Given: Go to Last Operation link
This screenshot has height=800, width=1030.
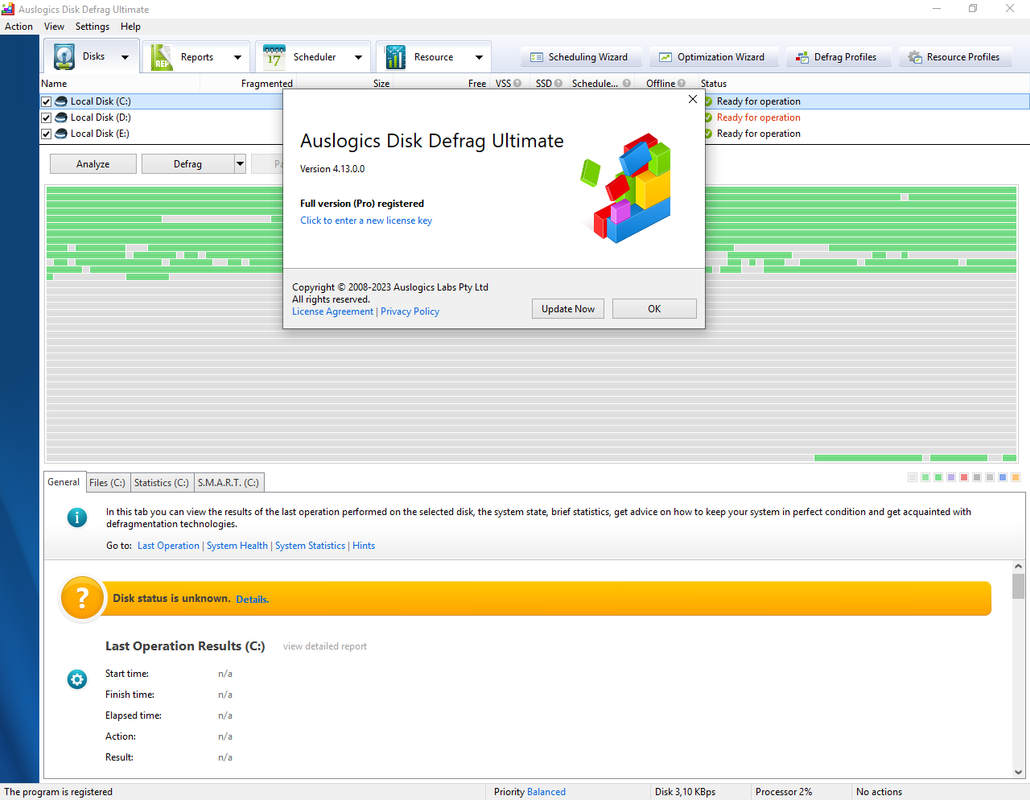Looking at the screenshot, I should (168, 546).
